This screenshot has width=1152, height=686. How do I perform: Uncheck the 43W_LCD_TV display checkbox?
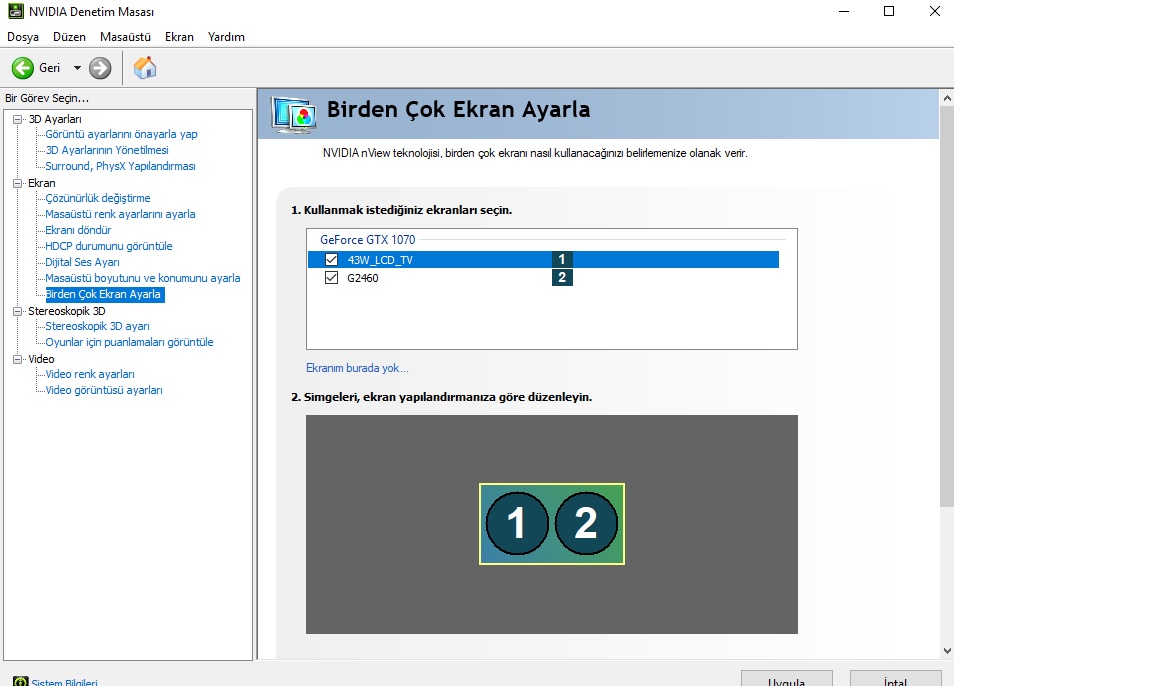click(331, 259)
